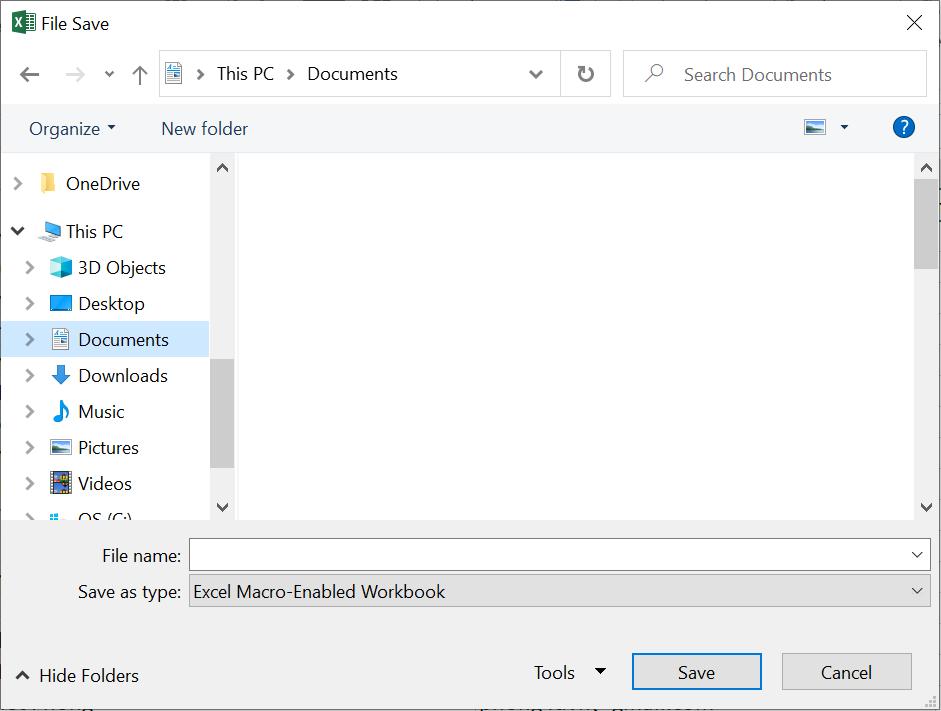
Task: Select This PC in navigation pane
Action: click(94, 231)
